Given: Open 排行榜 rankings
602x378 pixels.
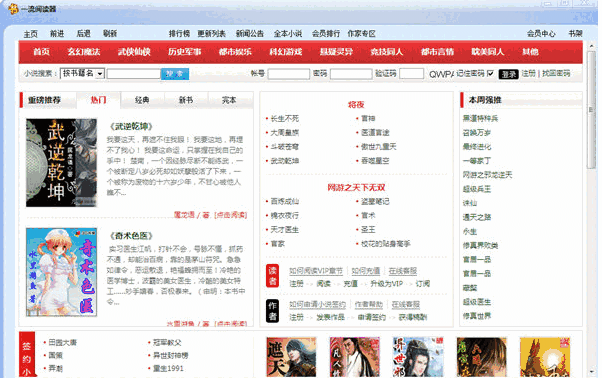Looking at the screenshot, I should 179,34.
